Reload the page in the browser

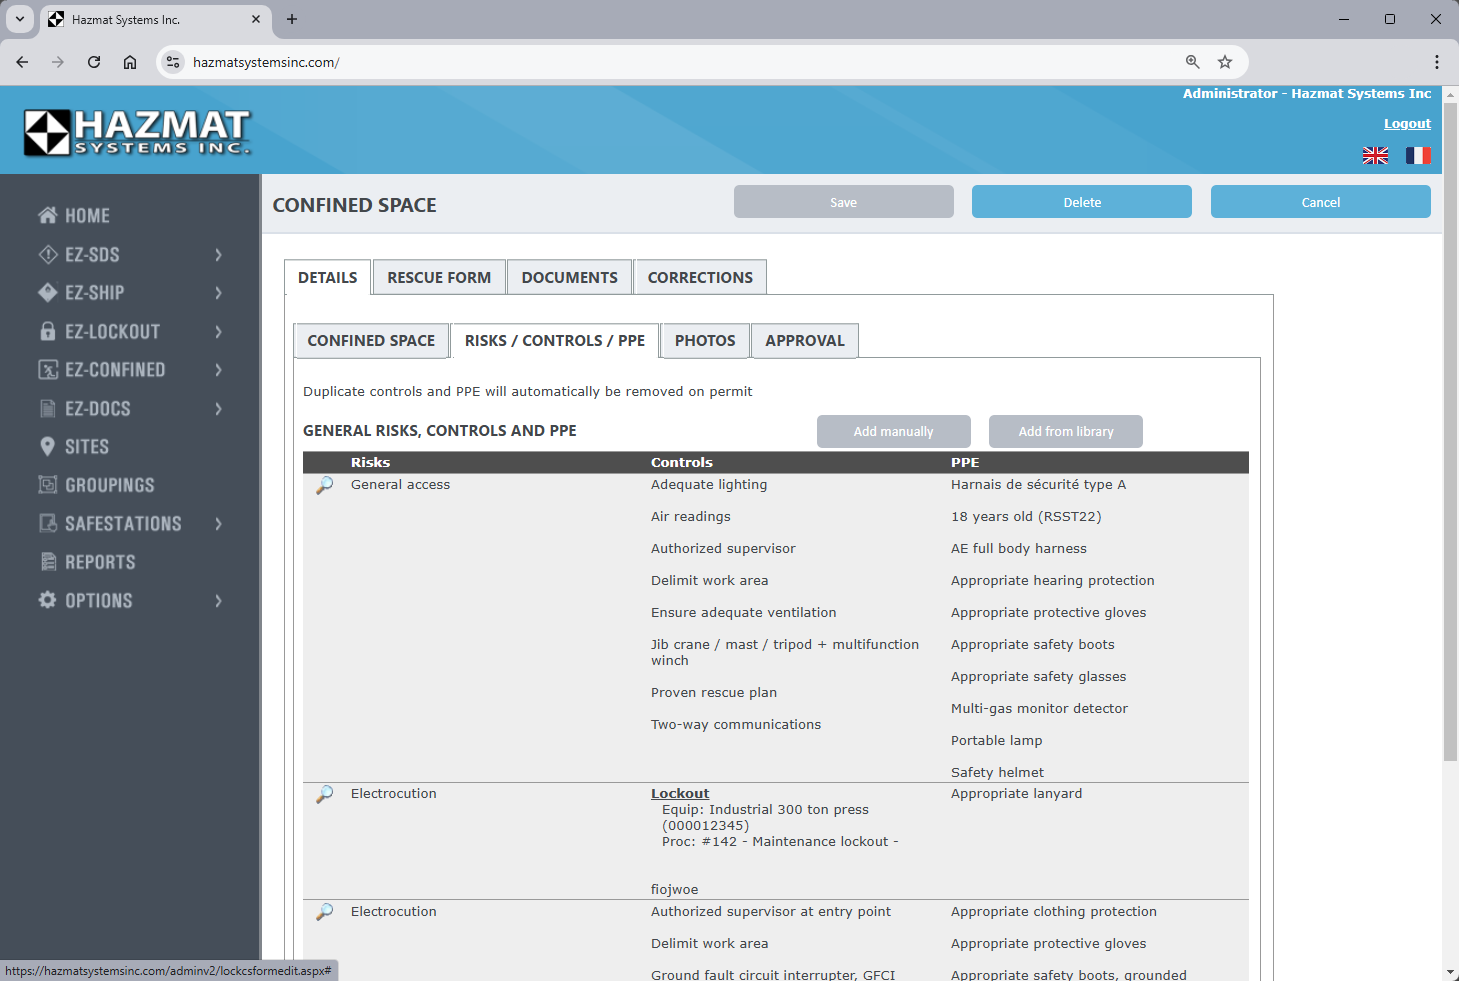pyautogui.click(x=94, y=62)
